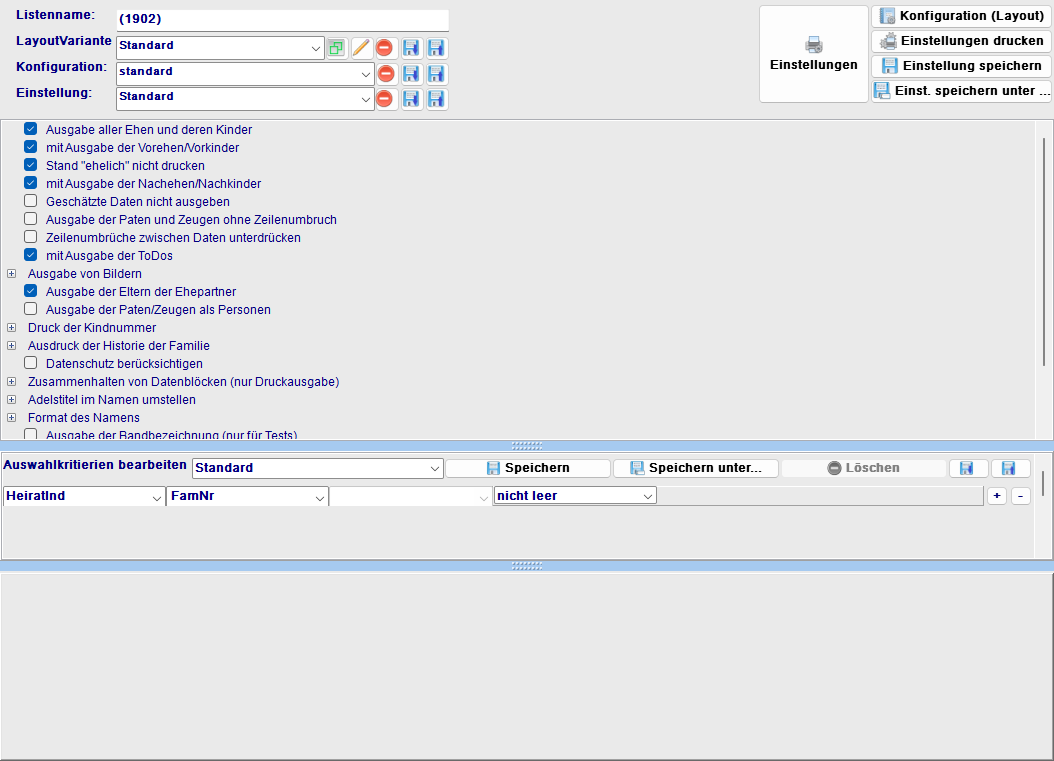Open the LayoutVariante dropdown
Viewport: 1054px width, 761px height.
tap(316, 48)
